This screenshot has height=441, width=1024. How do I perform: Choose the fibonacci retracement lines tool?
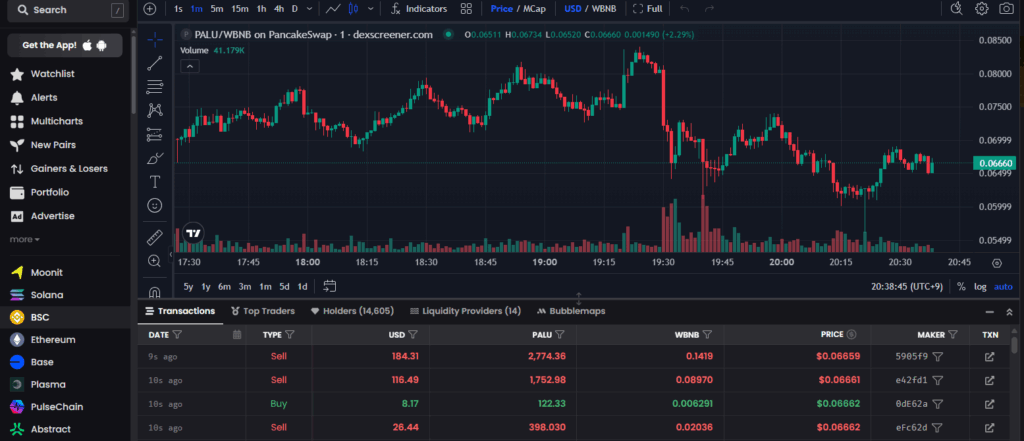[x=154, y=87]
